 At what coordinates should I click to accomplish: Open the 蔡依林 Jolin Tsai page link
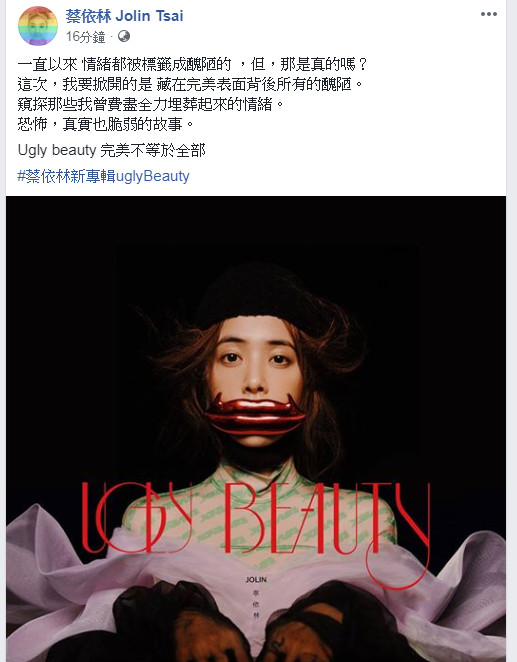tap(125, 16)
